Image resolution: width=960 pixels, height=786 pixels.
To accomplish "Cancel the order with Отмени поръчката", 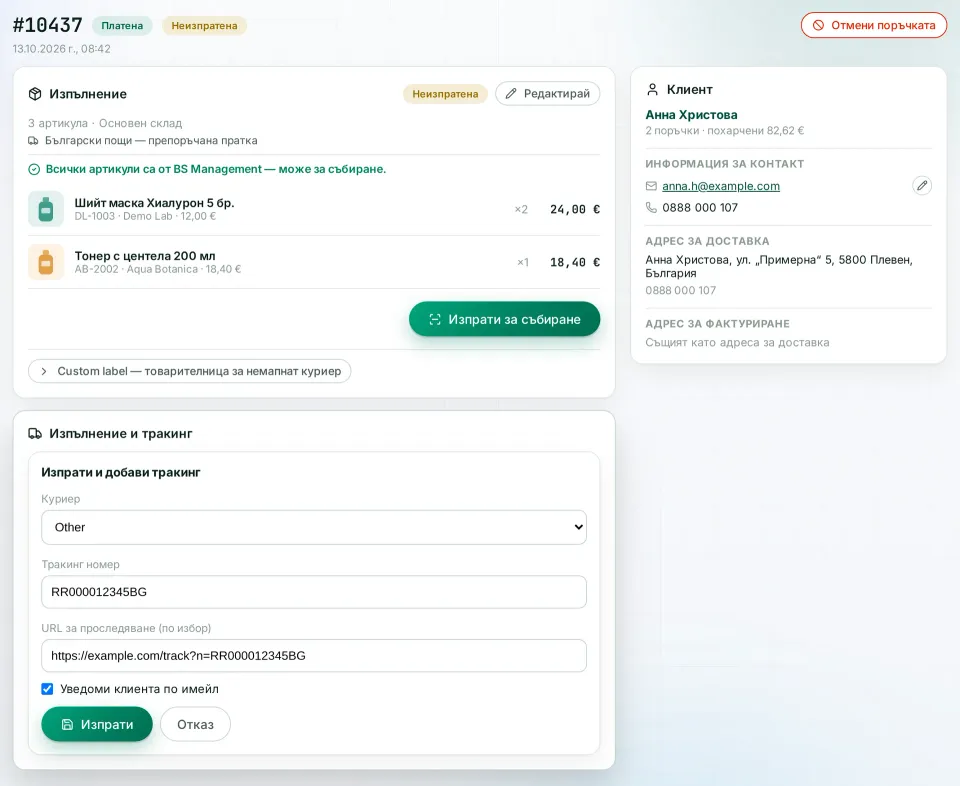I will pyautogui.click(x=874, y=25).
